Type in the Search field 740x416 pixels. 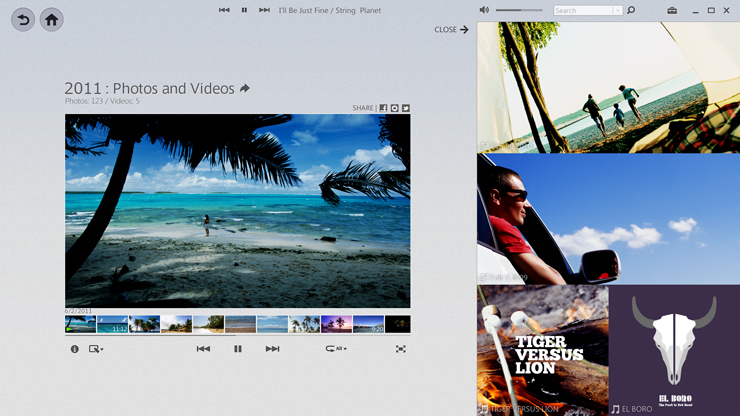pyautogui.click(x=582, y=11)
